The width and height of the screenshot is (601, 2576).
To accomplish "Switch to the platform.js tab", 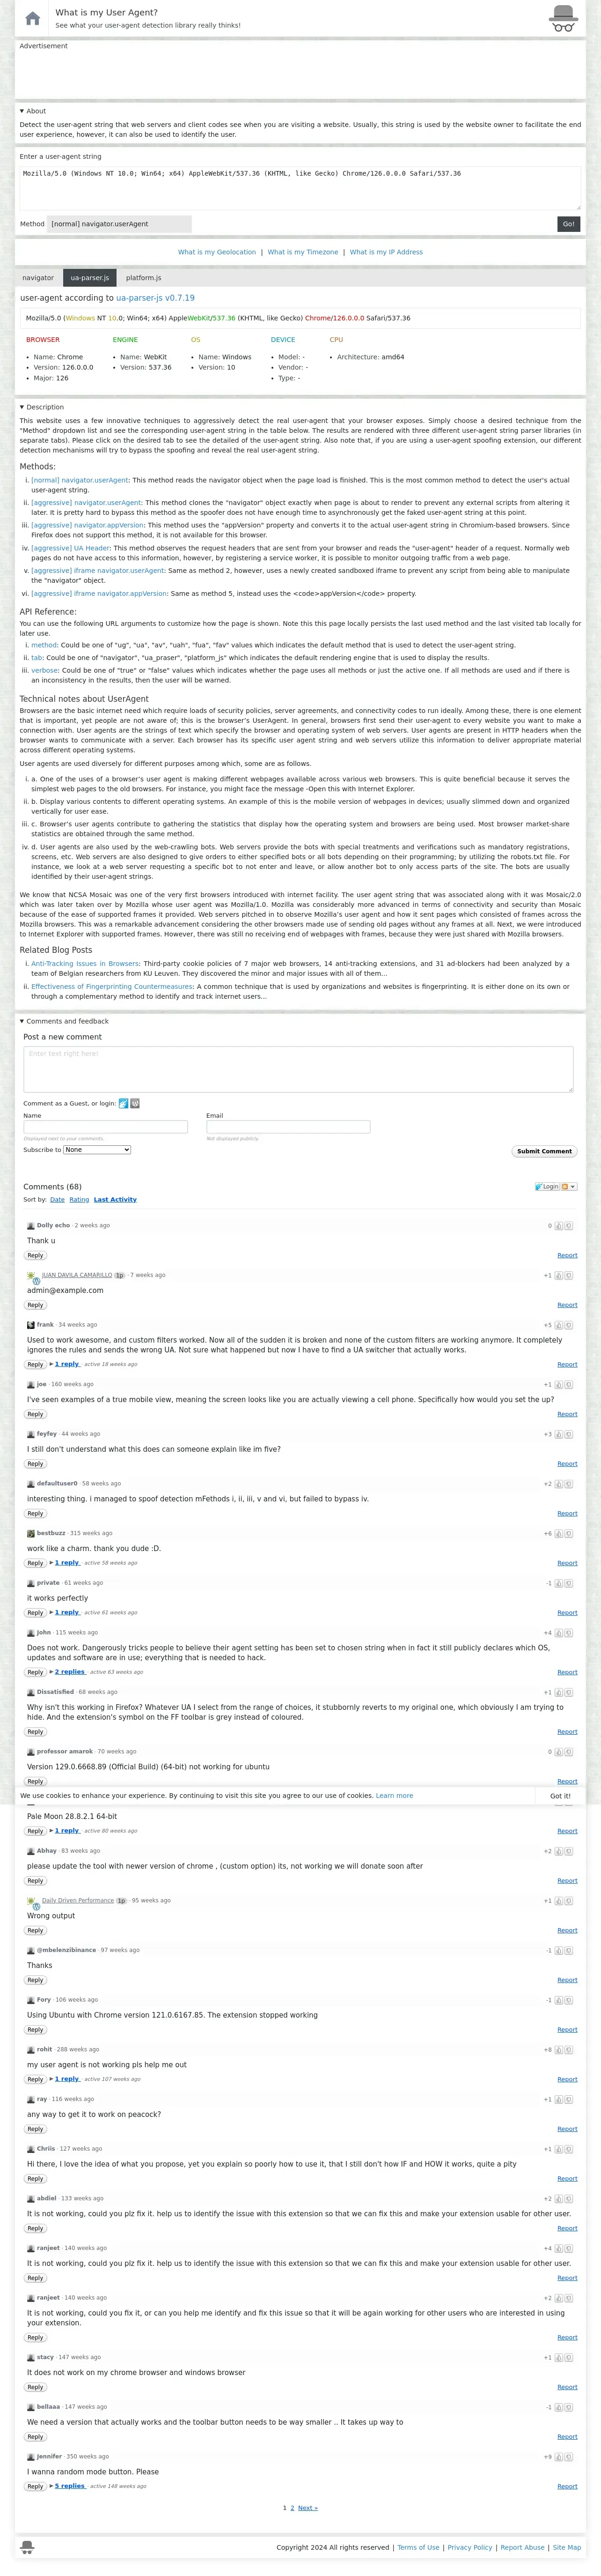I will [x=143, y=278].
